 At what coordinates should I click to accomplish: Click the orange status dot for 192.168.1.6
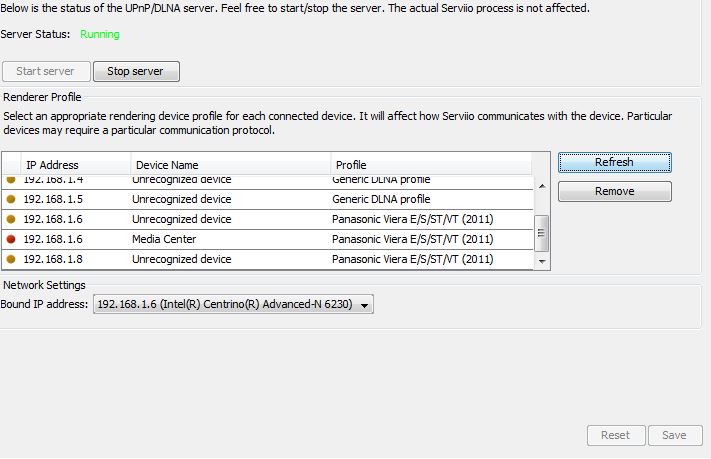11,219
